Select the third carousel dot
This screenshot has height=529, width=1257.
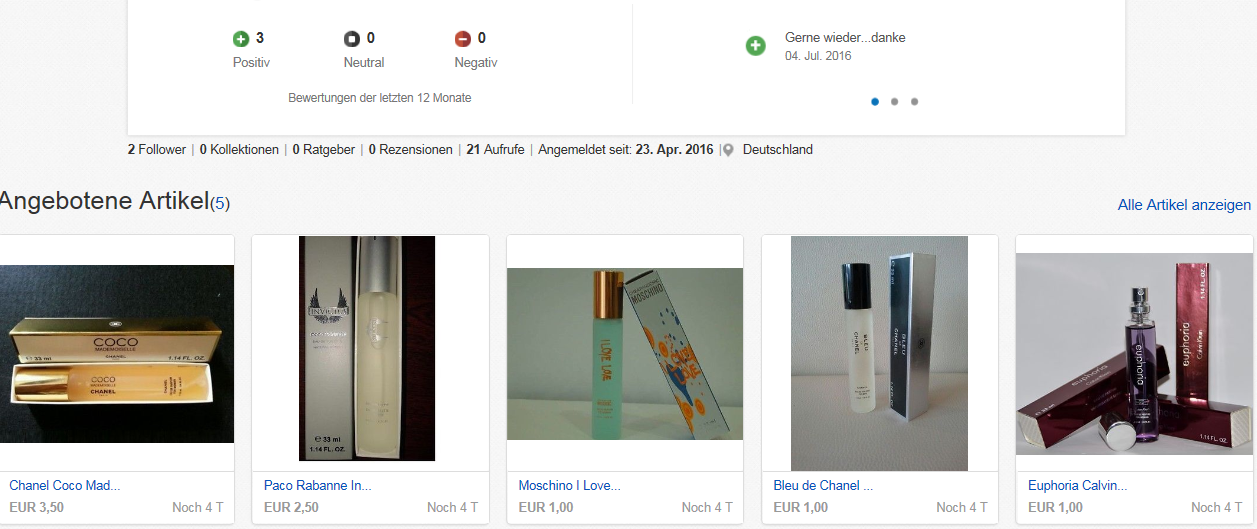914,101
